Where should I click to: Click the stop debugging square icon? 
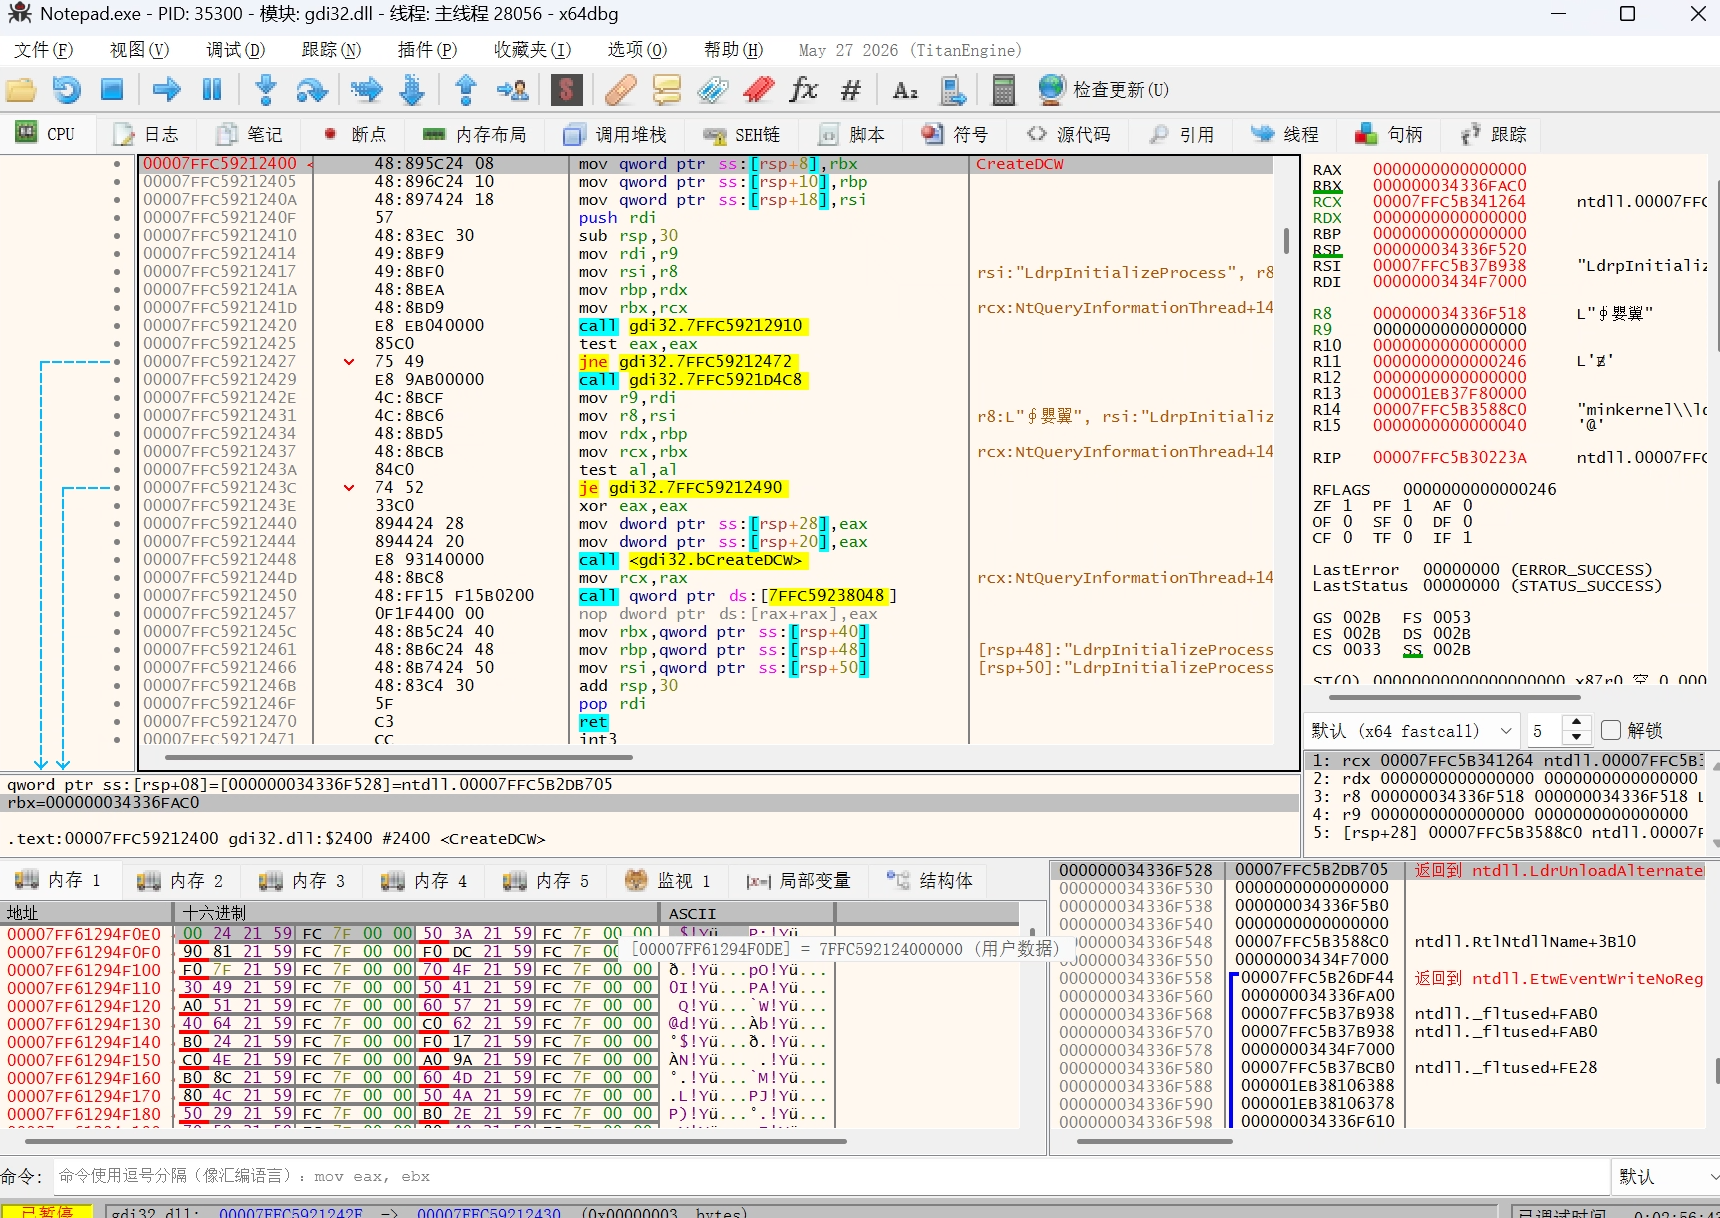click(x=112, y=90)
